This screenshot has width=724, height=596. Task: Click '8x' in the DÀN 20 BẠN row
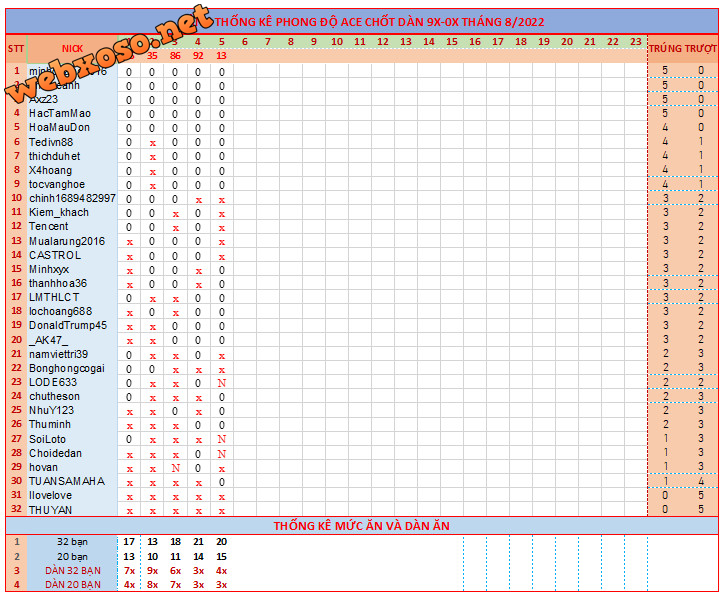click(152, 584)
